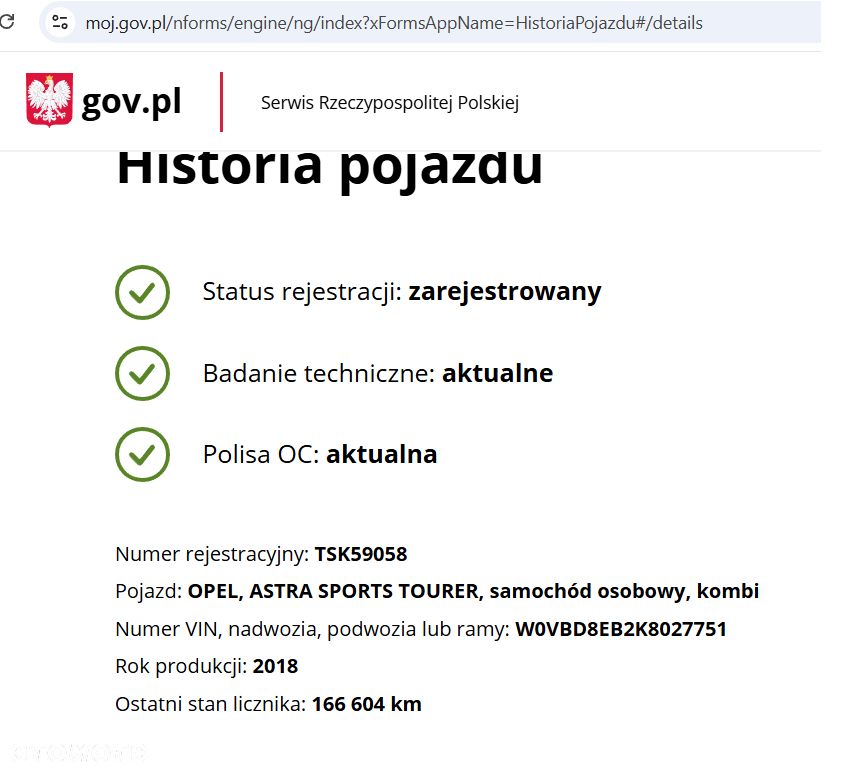Image resolution: width=864 pixels, height=772 pixels.
Task: Click the 'Polisa OC:' label
Action: [261, 455]
